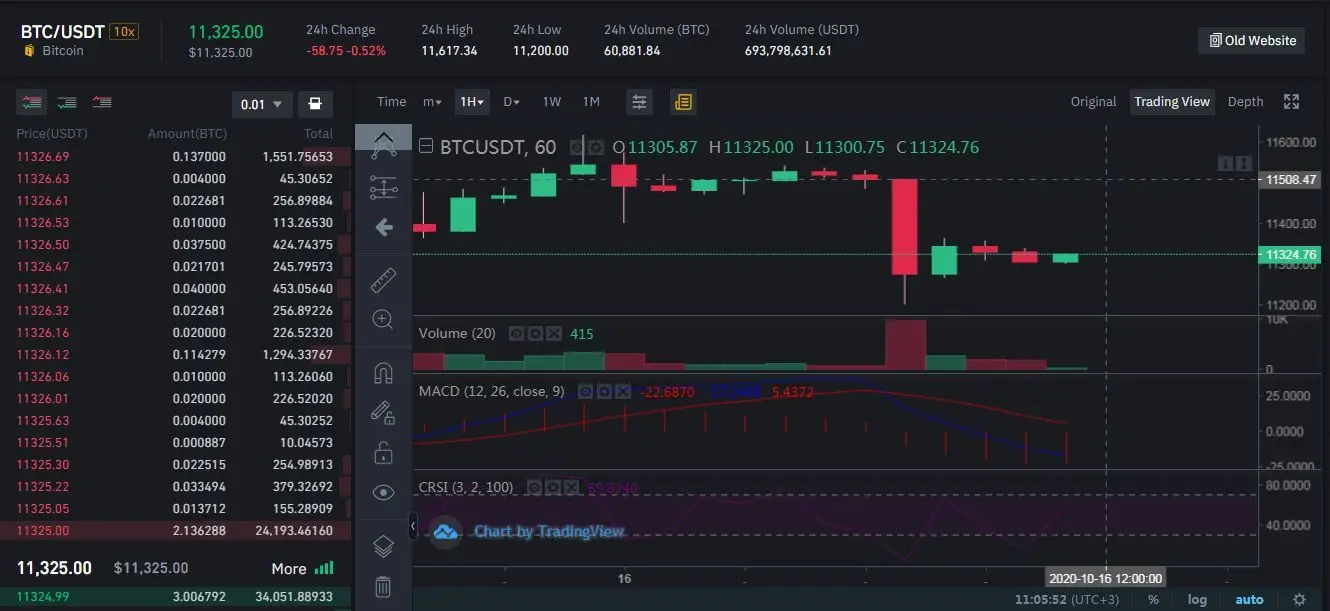Open the indicators settings panel icon

click(x=639, y=101)
